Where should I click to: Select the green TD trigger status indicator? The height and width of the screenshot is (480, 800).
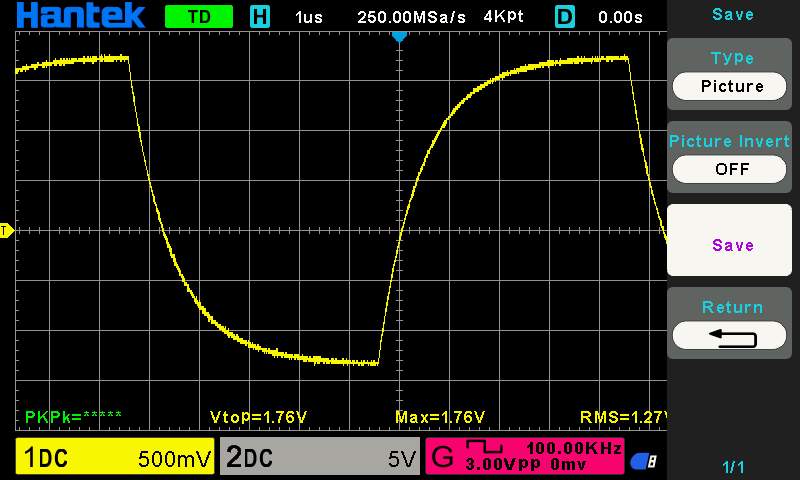(199, 17)
